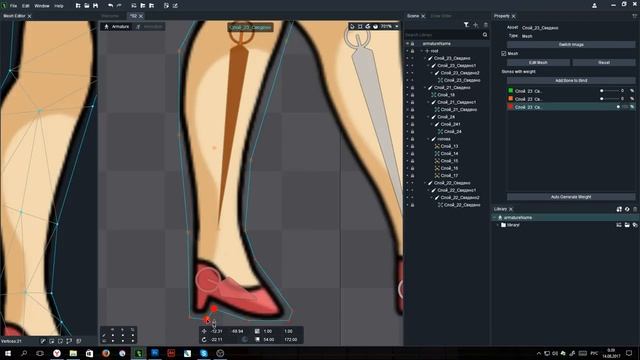Screen dimensions: 640x360
Task: Click the add plus icon in Scene panel
Action: pos(476,25)
